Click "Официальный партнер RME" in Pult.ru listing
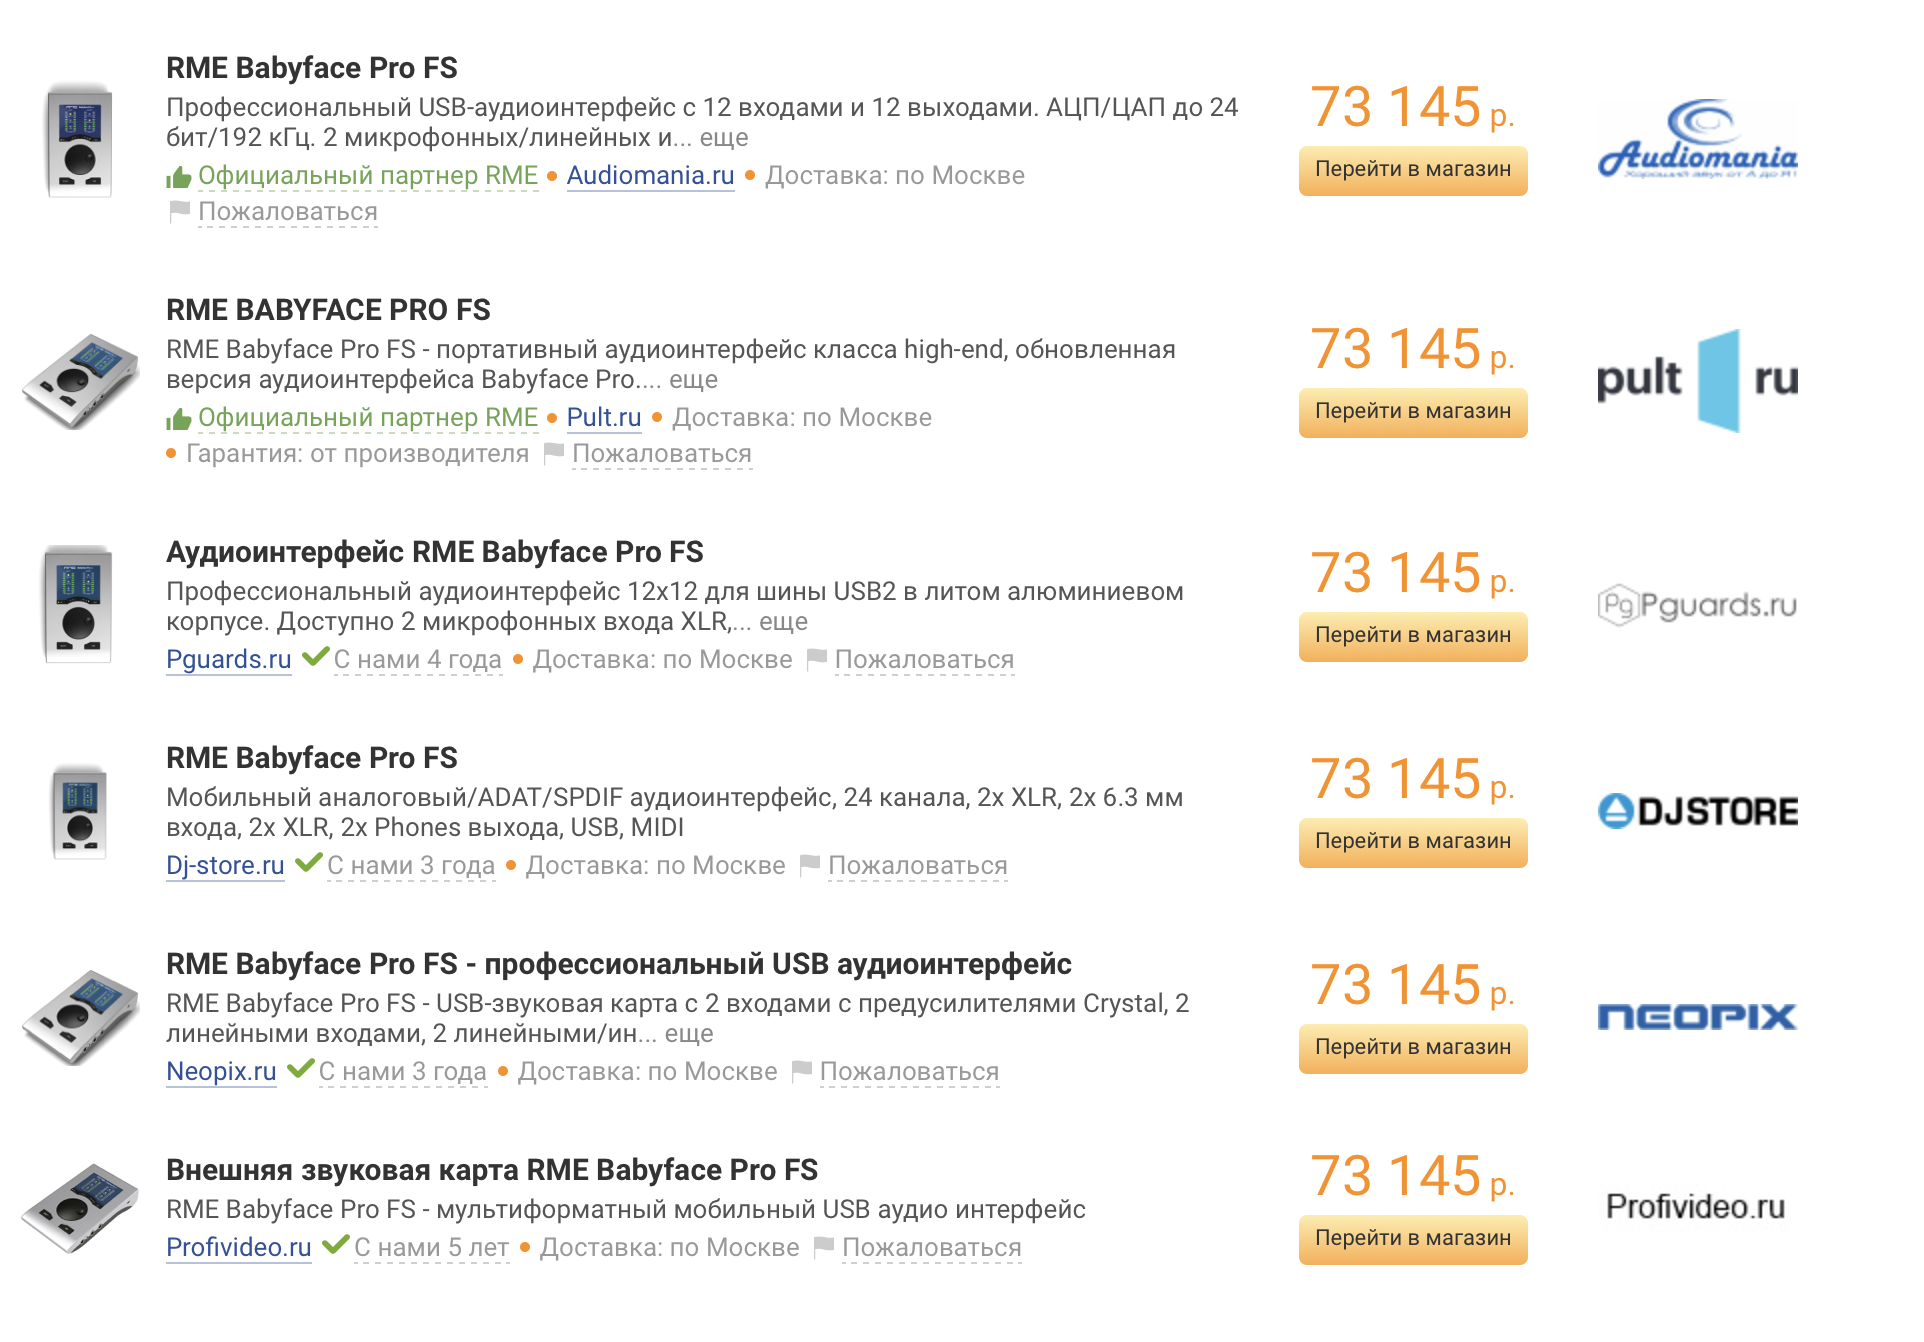 coord(367,418)
